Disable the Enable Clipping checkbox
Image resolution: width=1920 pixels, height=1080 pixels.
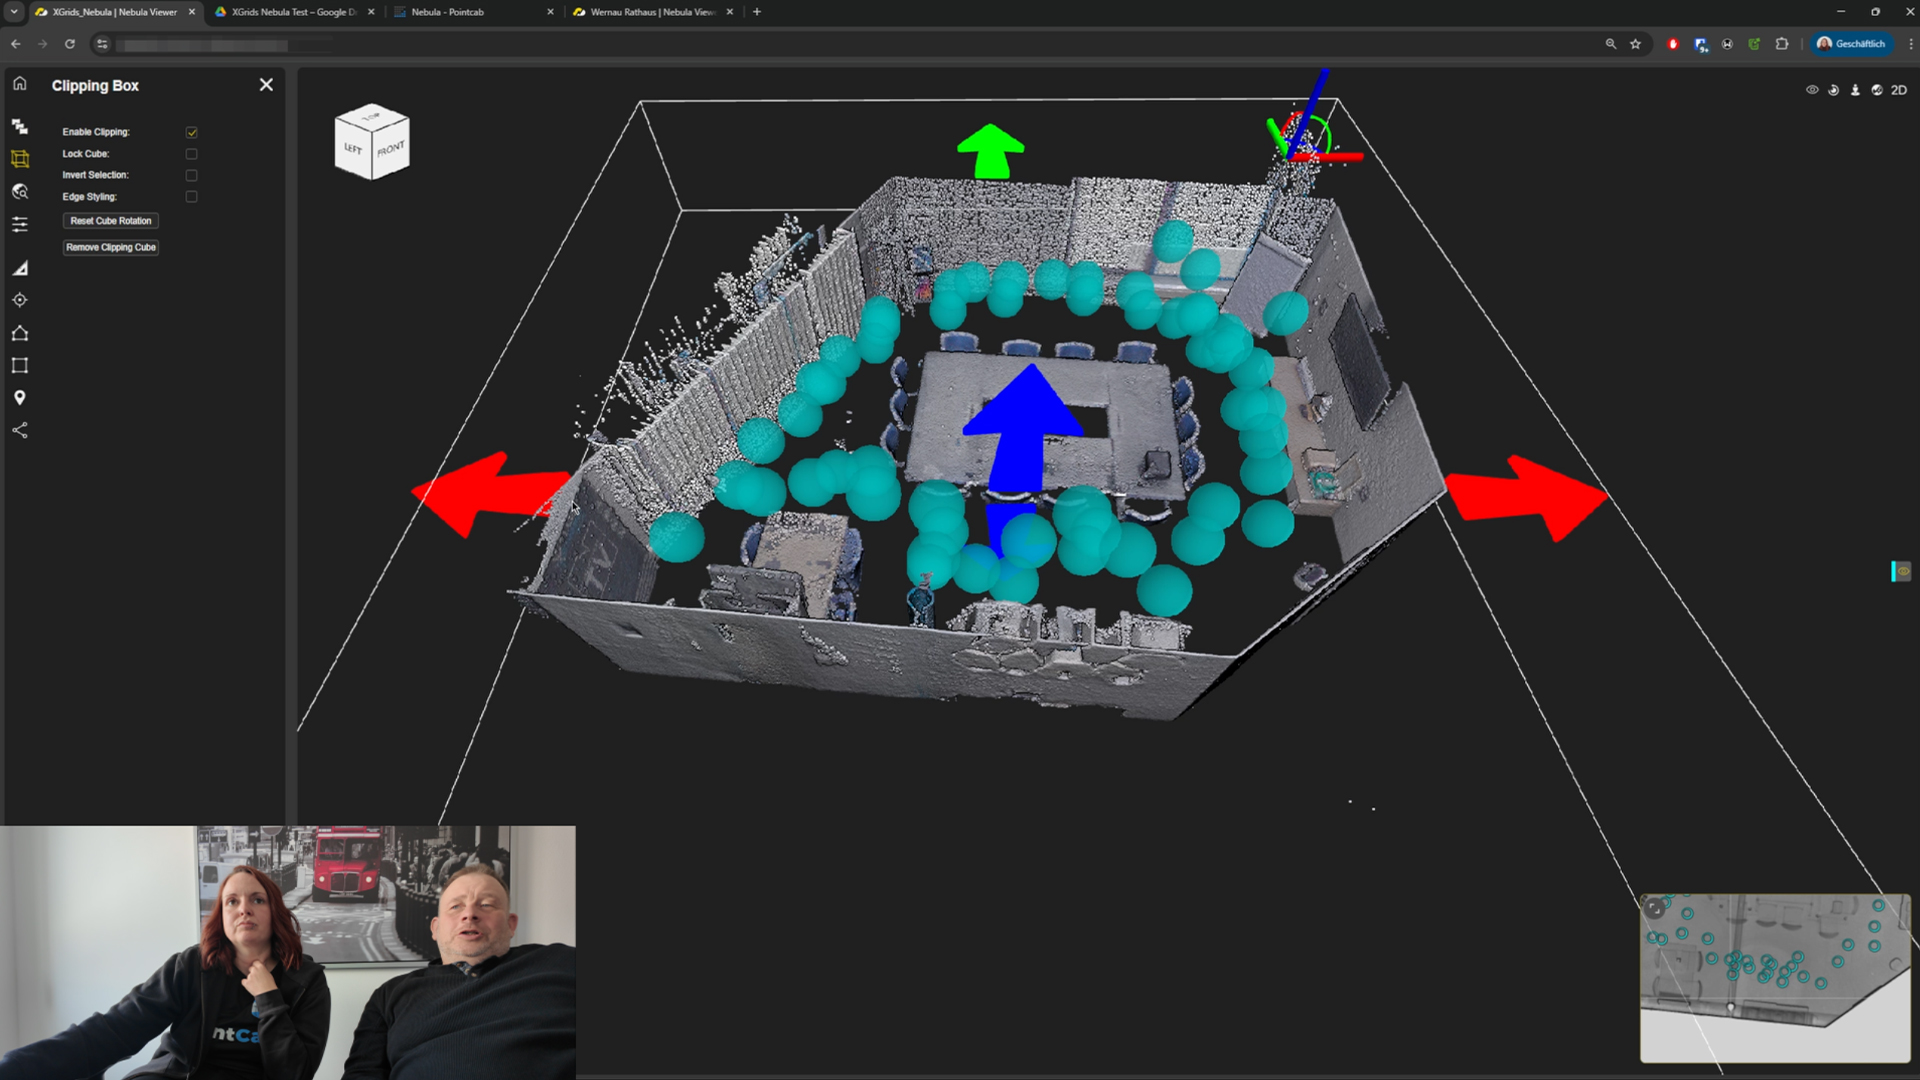(192, 132)
